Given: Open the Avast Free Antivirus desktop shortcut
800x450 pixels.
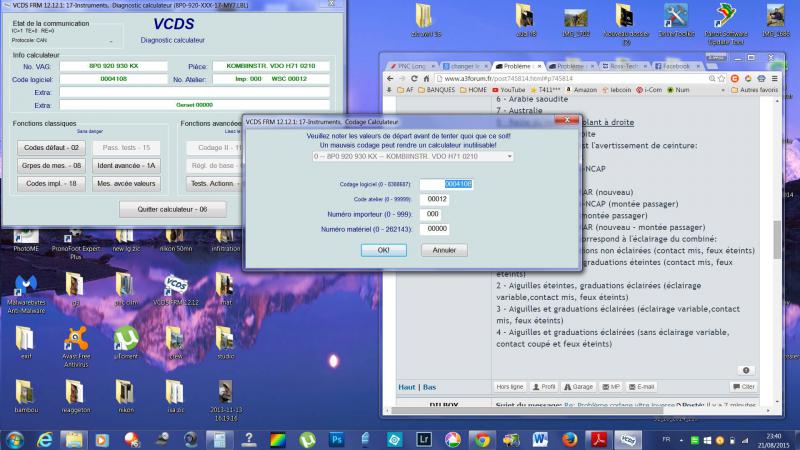Looking at the screenshot, I should [x=76, y=347].
